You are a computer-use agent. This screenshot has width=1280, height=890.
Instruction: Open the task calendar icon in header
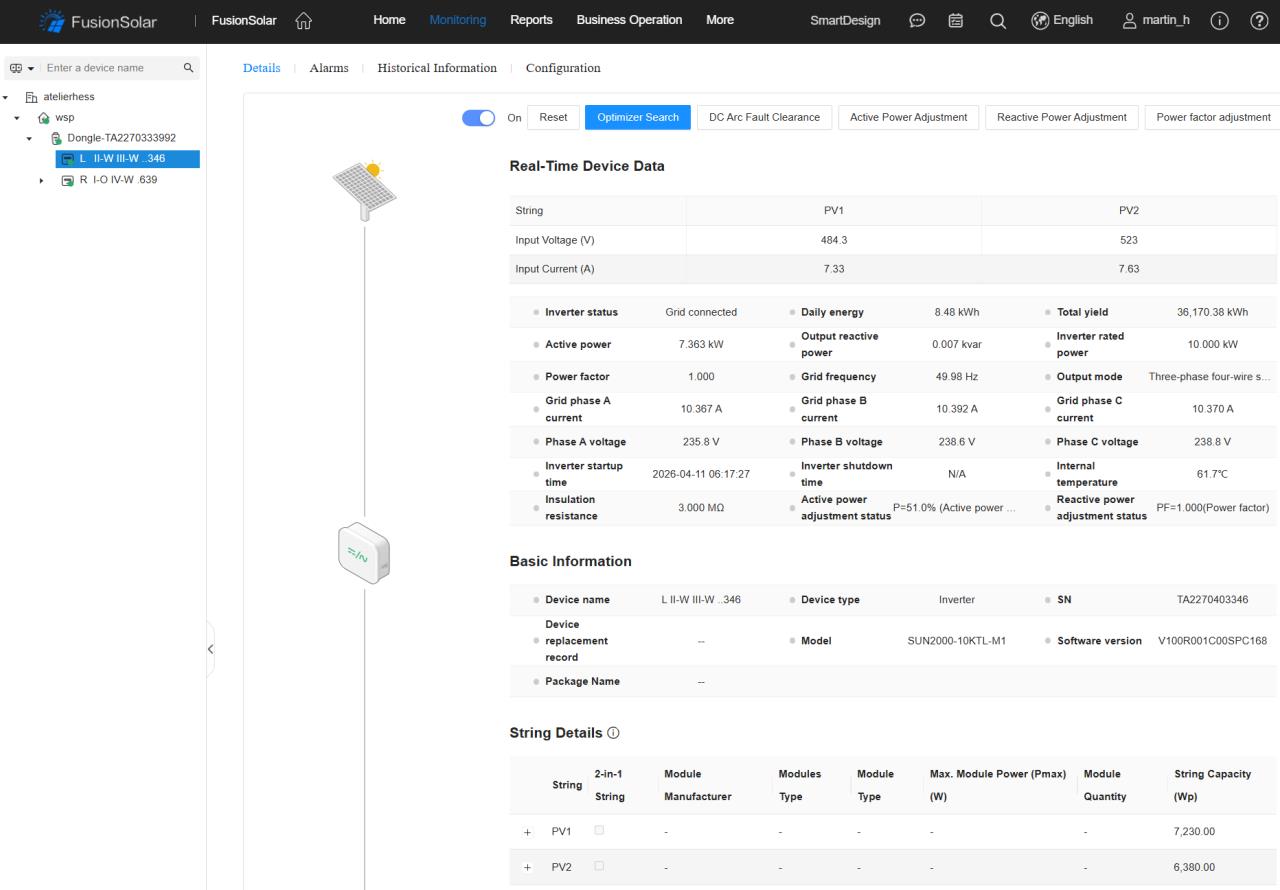pyautogui.click(x=955, y=20)
